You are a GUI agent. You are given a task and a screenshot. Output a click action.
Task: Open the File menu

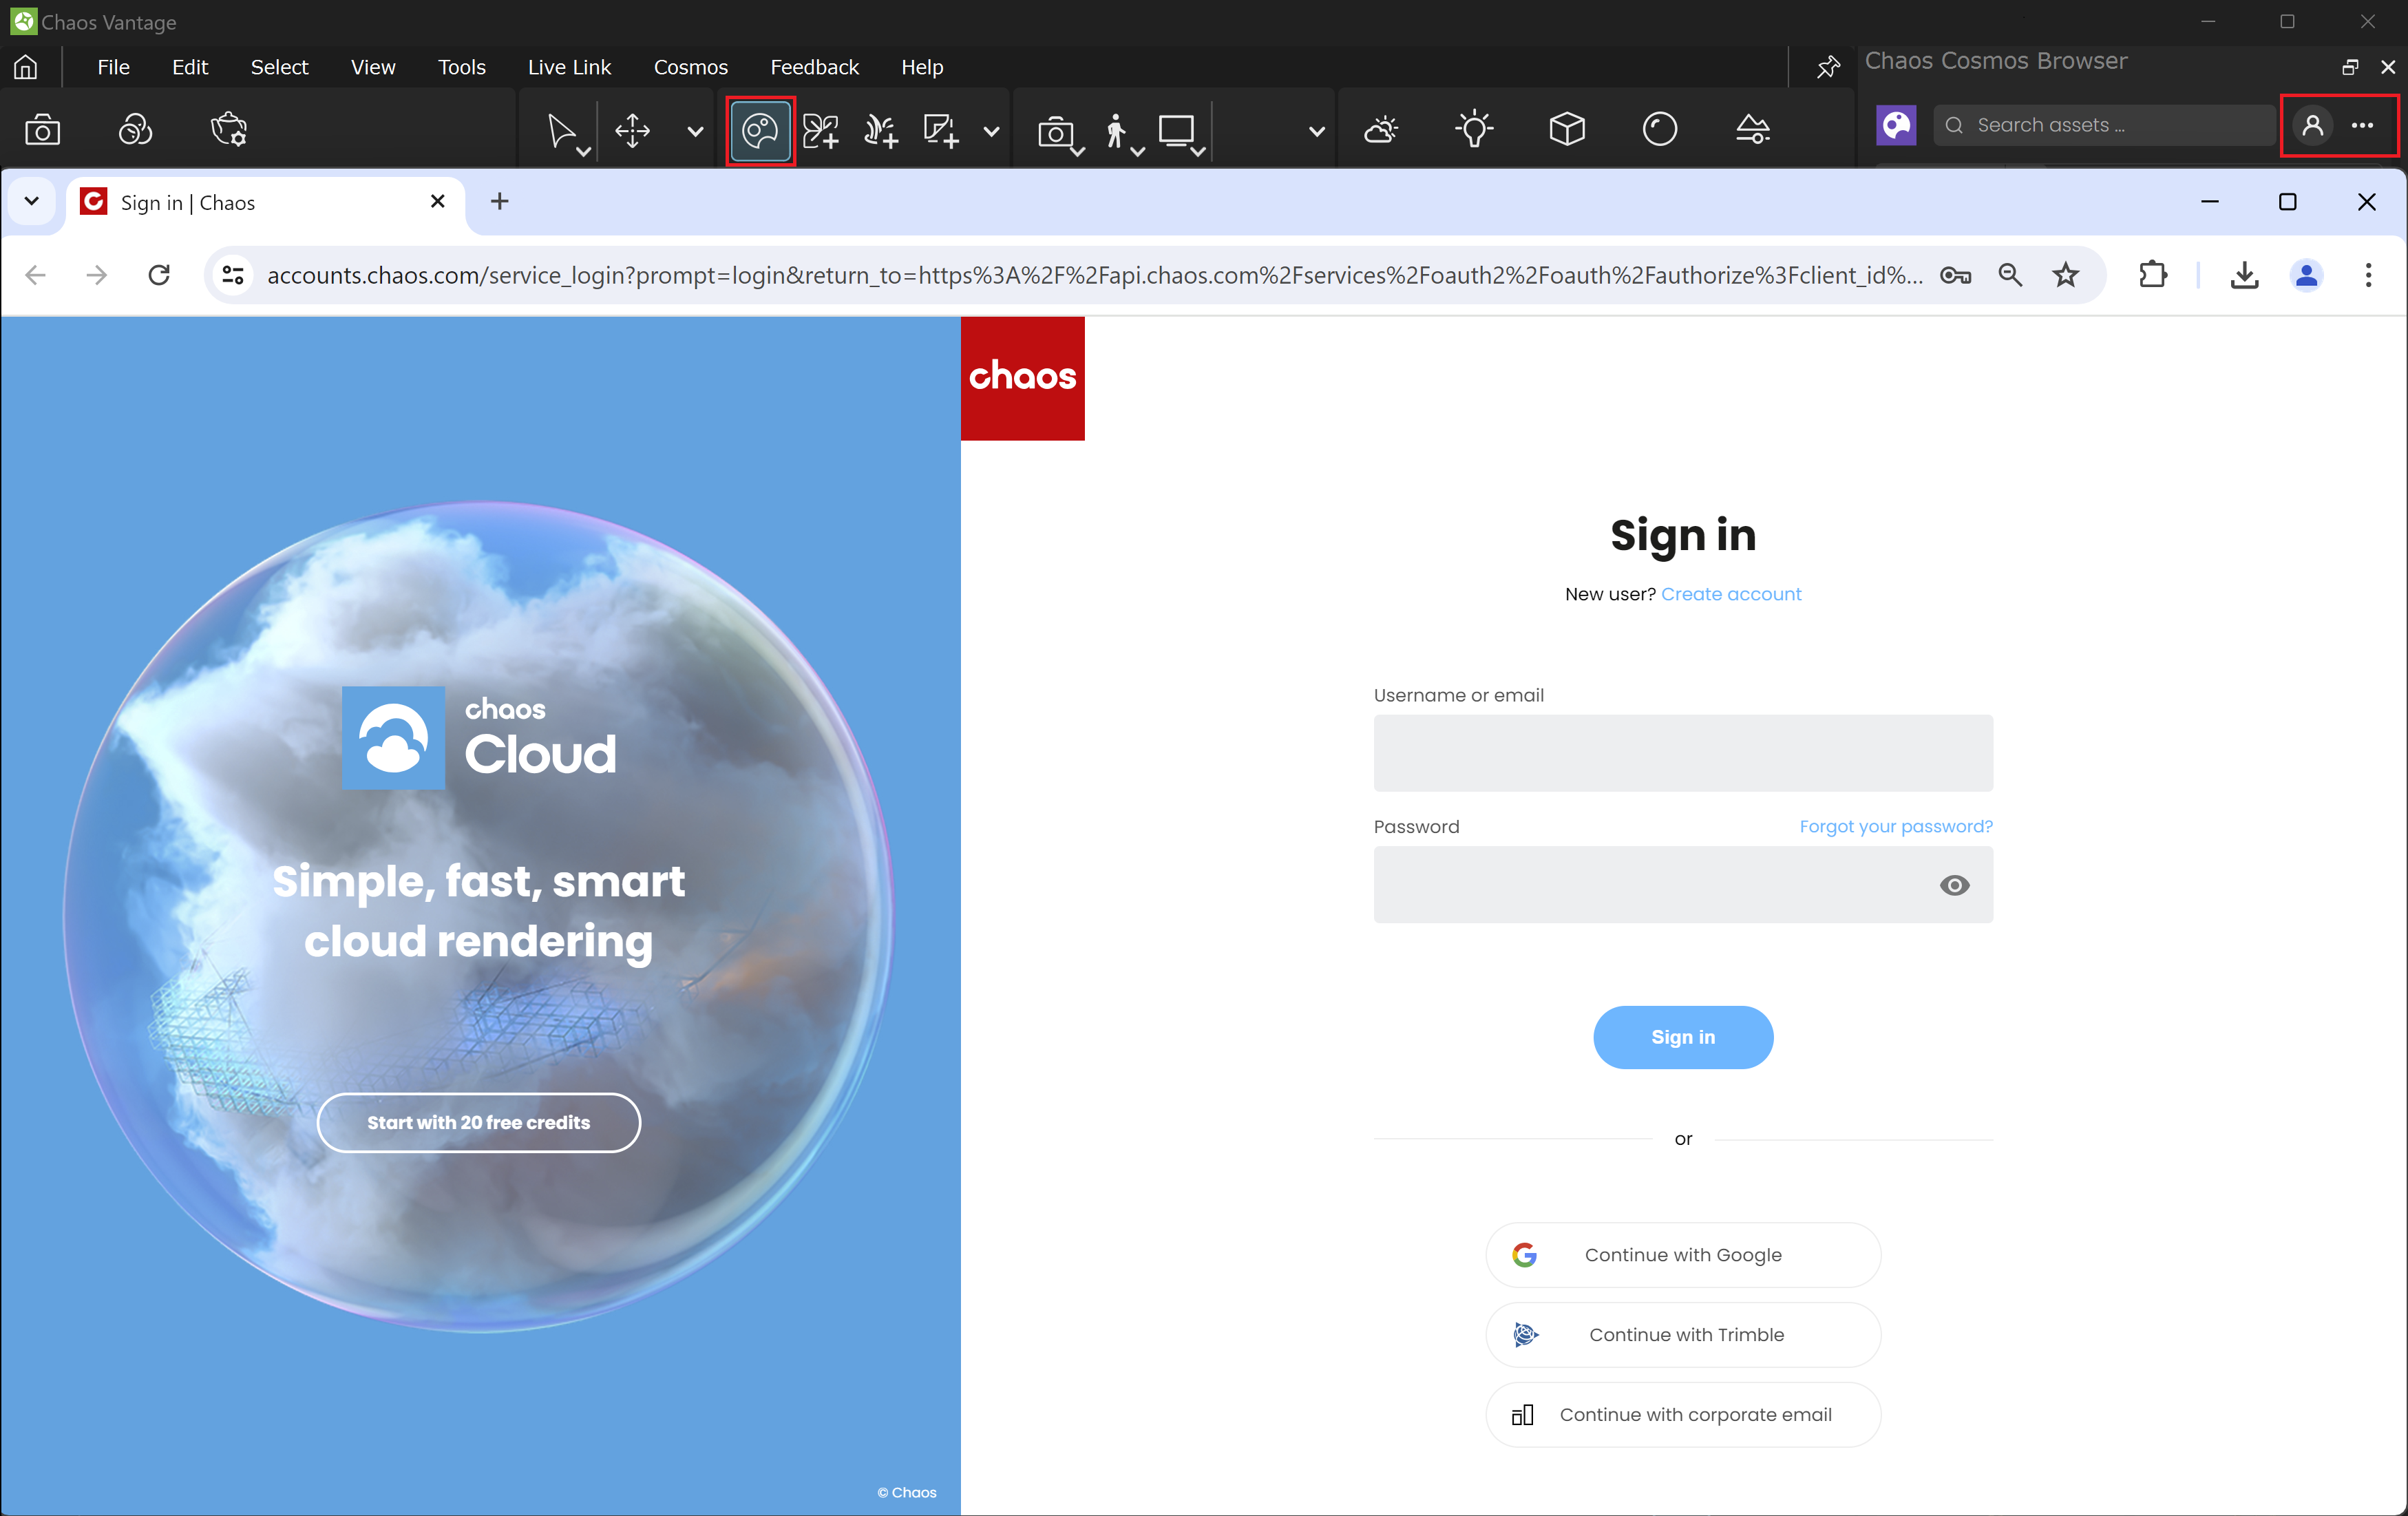(x=113, y=67)
